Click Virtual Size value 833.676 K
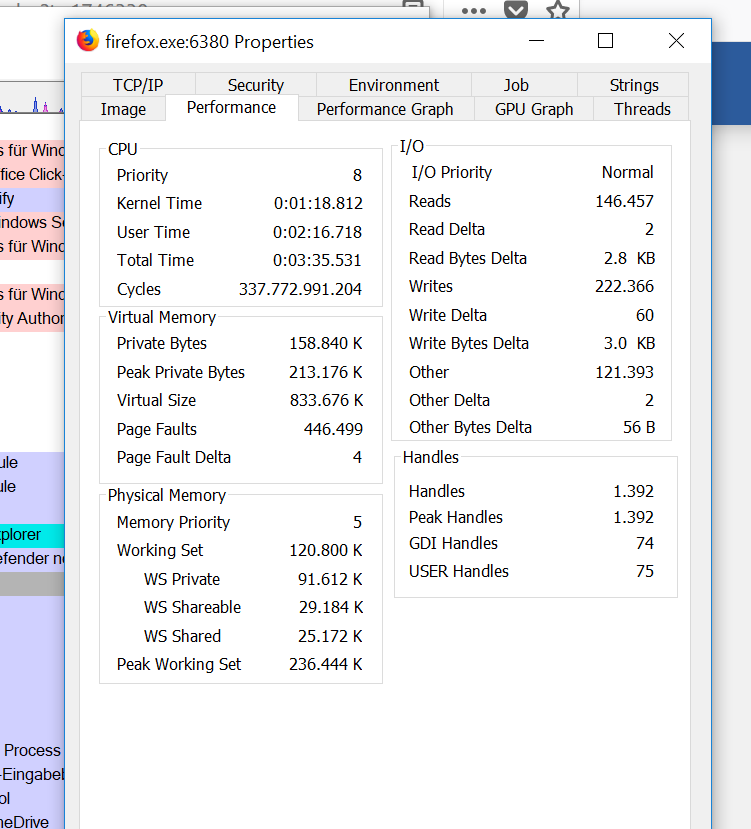Image resolution: width=751 pixels, height=829 pixels. point(326,400)
